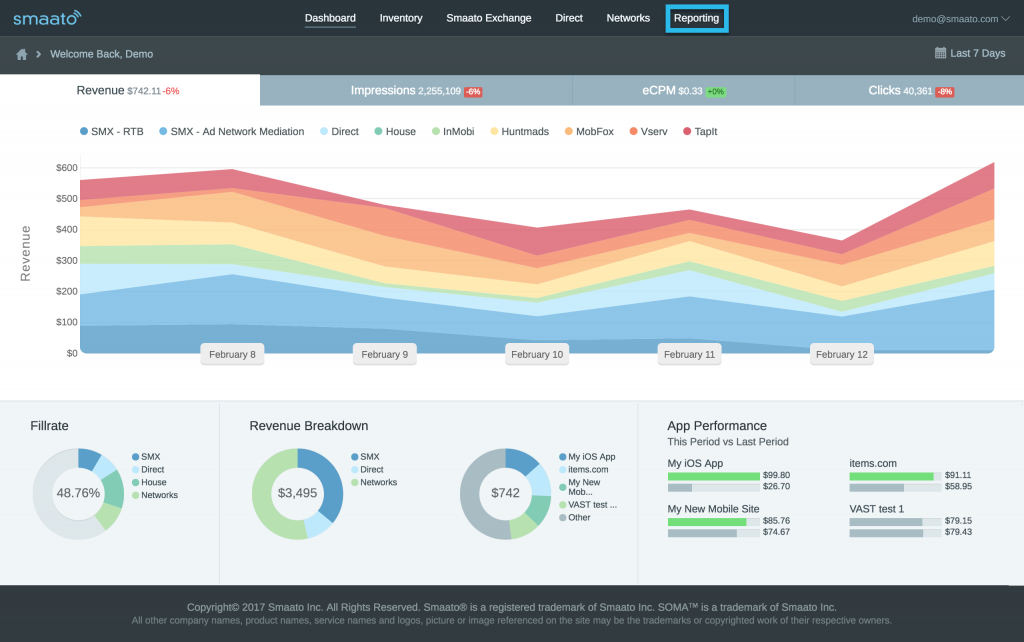
Task: Toggle the InMobi series
Action: [453, 131]
